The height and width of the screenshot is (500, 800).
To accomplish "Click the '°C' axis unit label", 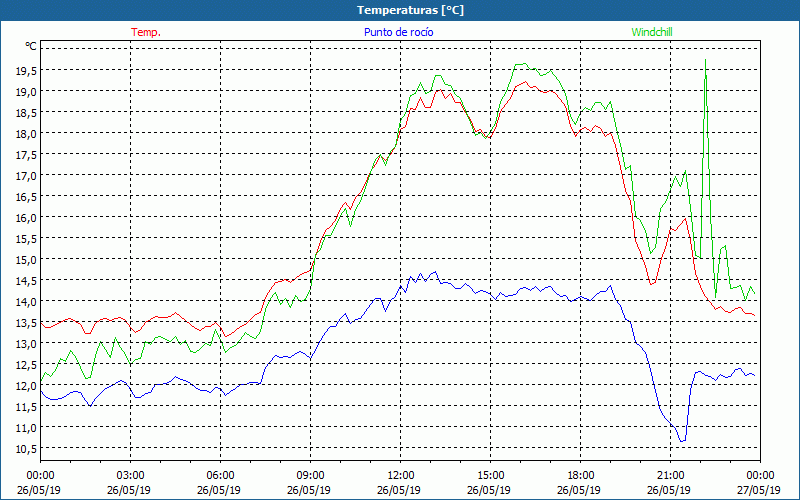I will tap(31, 46).
